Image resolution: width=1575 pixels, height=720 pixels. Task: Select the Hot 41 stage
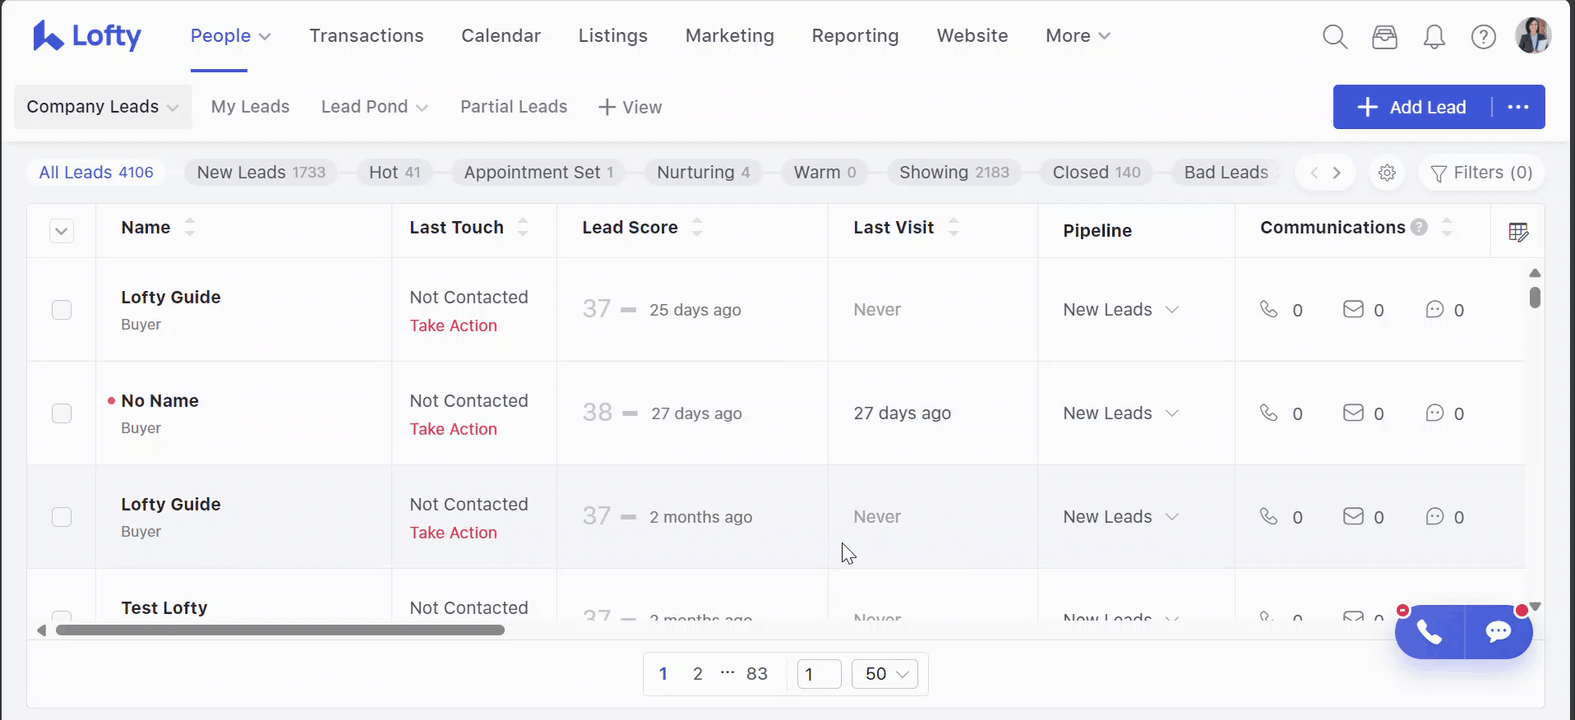(395, 173)
